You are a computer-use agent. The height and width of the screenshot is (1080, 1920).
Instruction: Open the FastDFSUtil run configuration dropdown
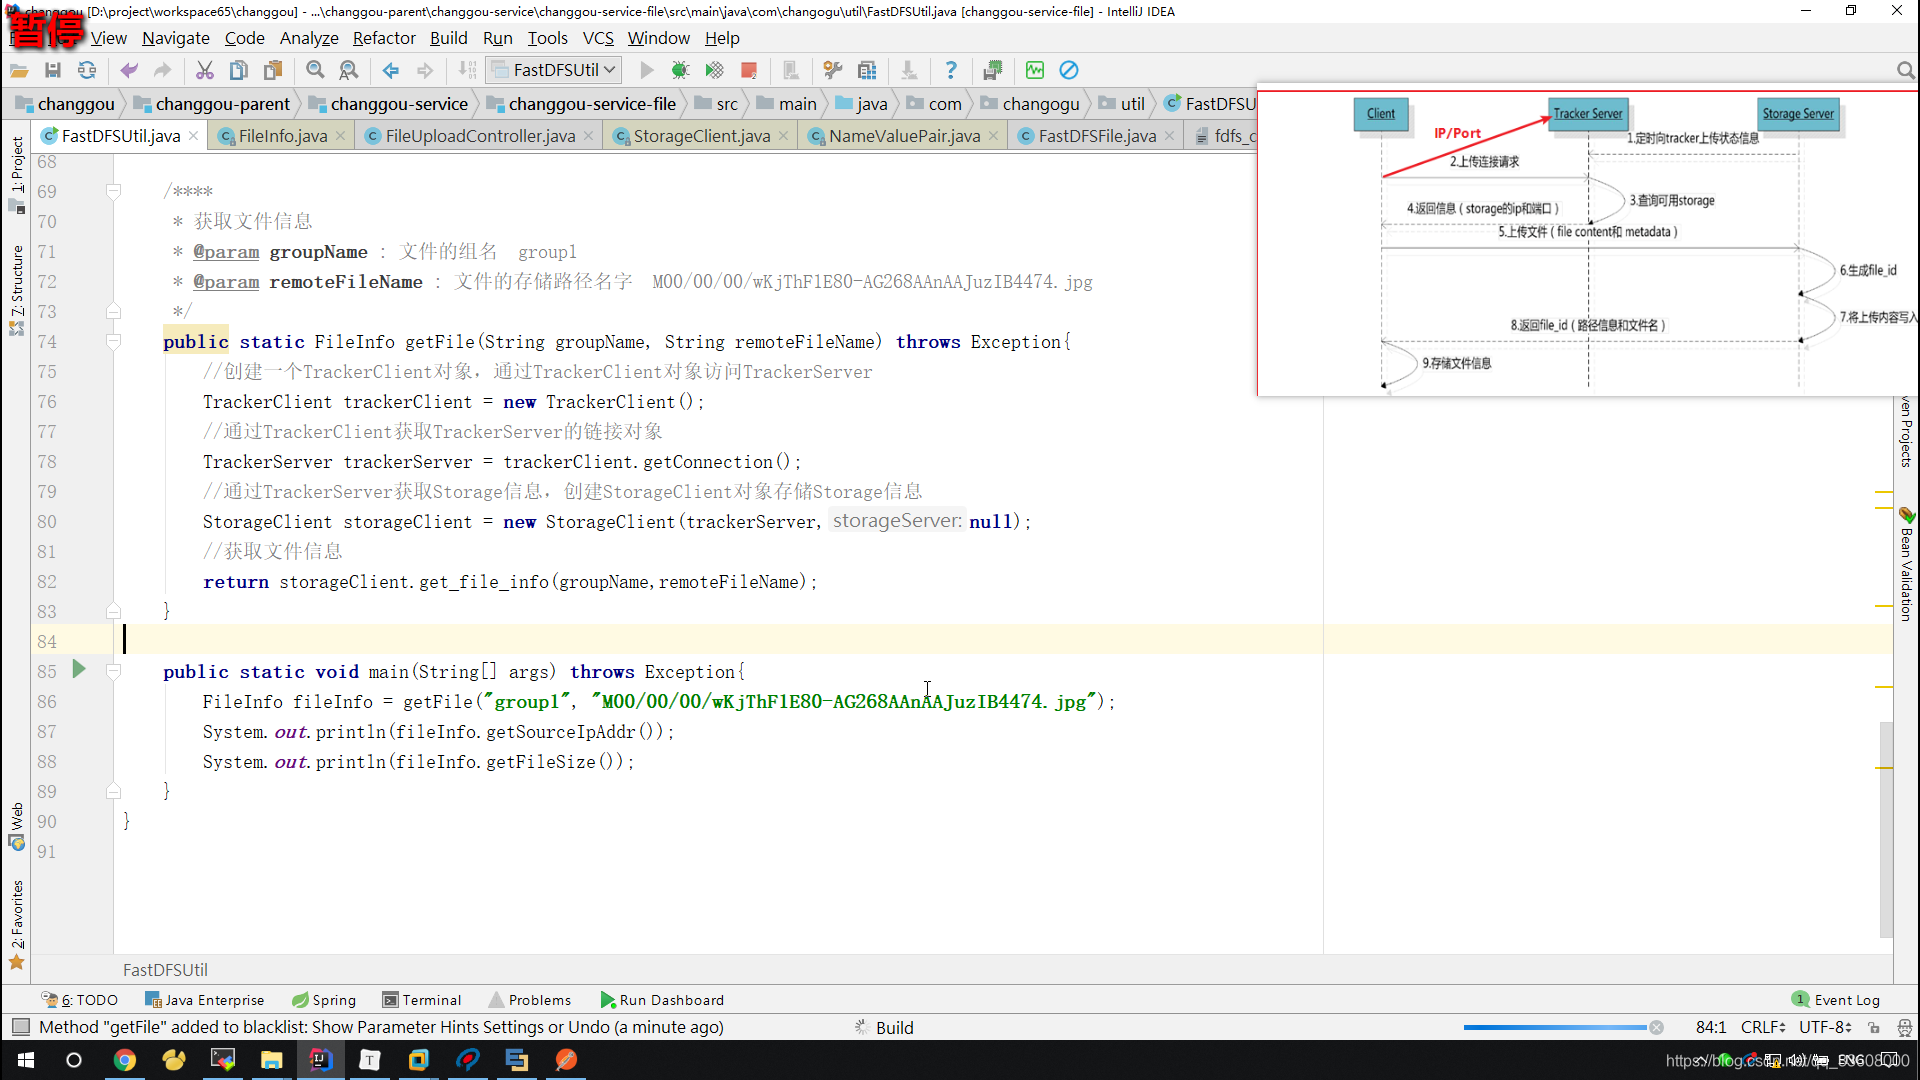click(554, 70)
